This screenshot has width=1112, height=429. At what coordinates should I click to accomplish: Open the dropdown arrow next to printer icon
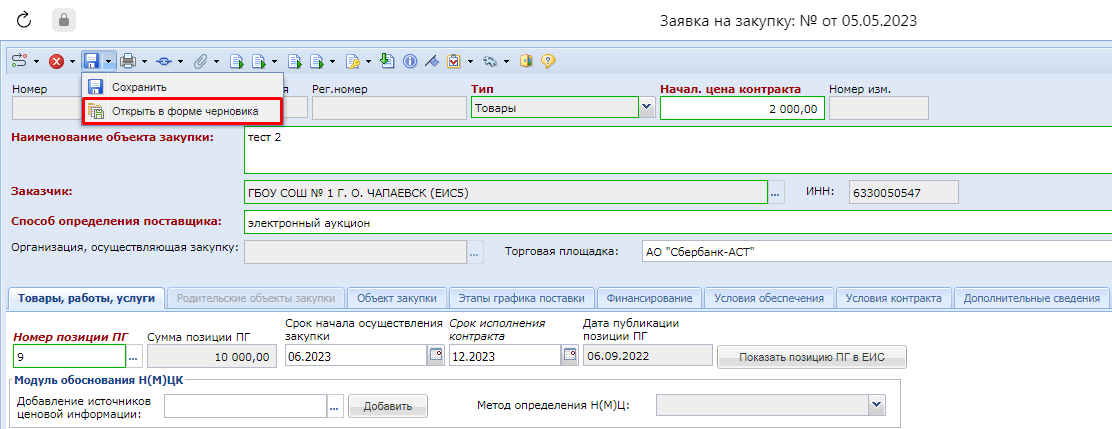(x=145, y=62)
